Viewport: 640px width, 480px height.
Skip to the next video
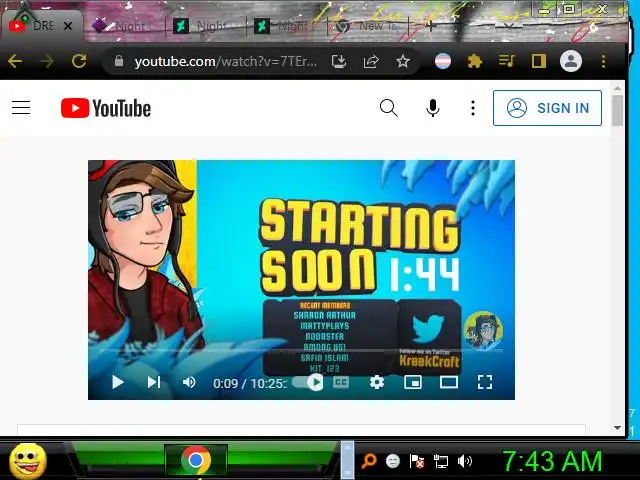[x=154, y=382]
